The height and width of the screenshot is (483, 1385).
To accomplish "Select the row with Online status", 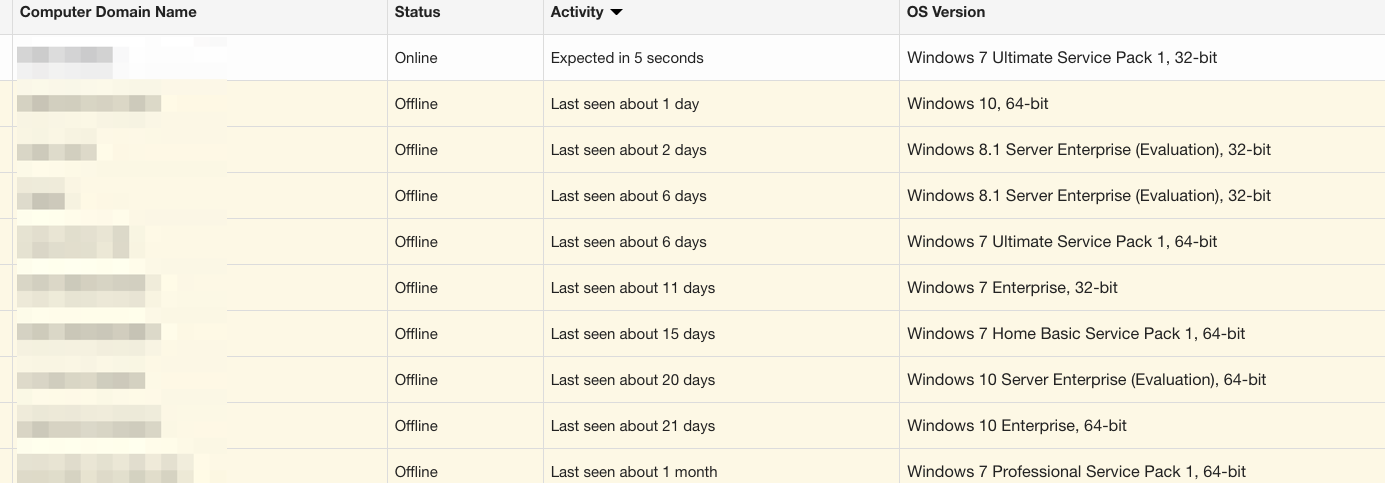I will [x=416, y=58].
